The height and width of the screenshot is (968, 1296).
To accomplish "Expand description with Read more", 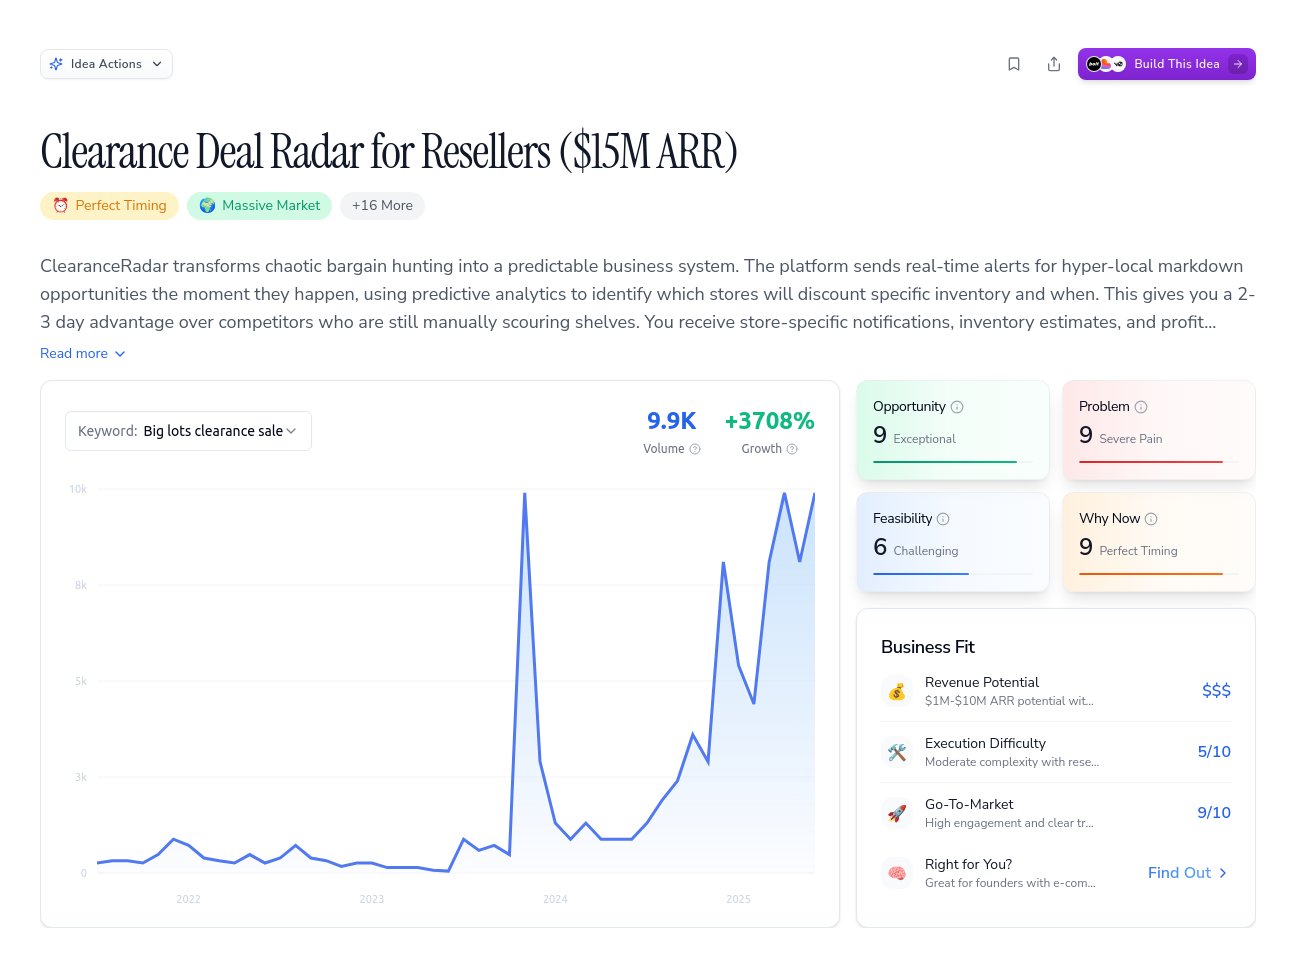I will pyautogui.click(x=83, y=354).
